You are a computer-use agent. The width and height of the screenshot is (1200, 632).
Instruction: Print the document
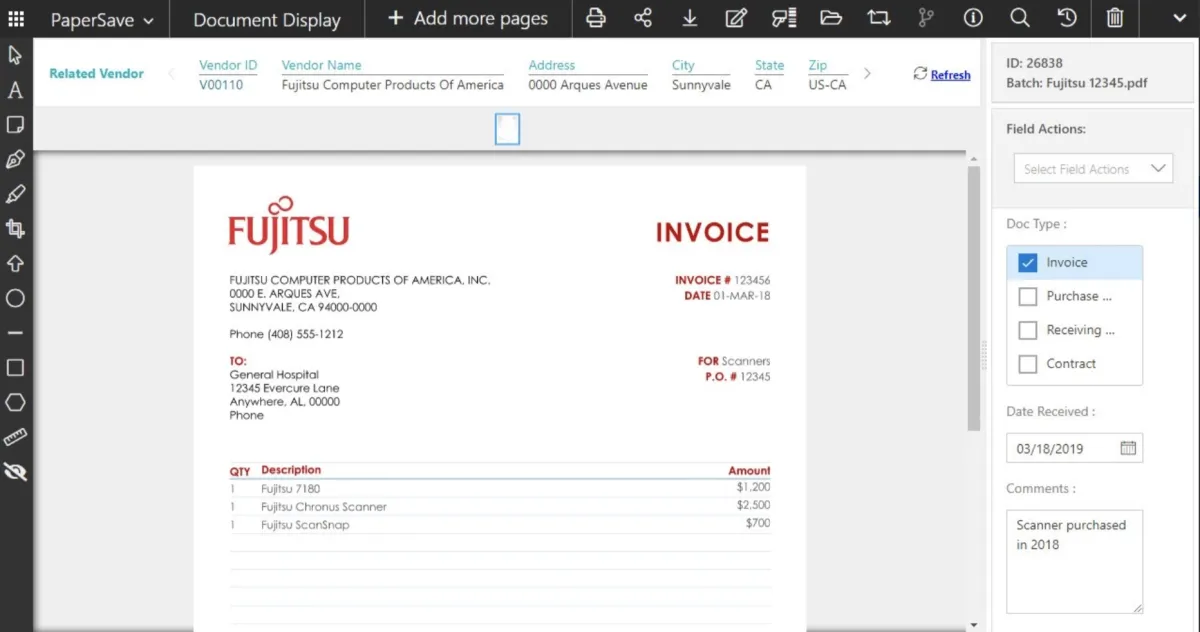tap(596, 18)
